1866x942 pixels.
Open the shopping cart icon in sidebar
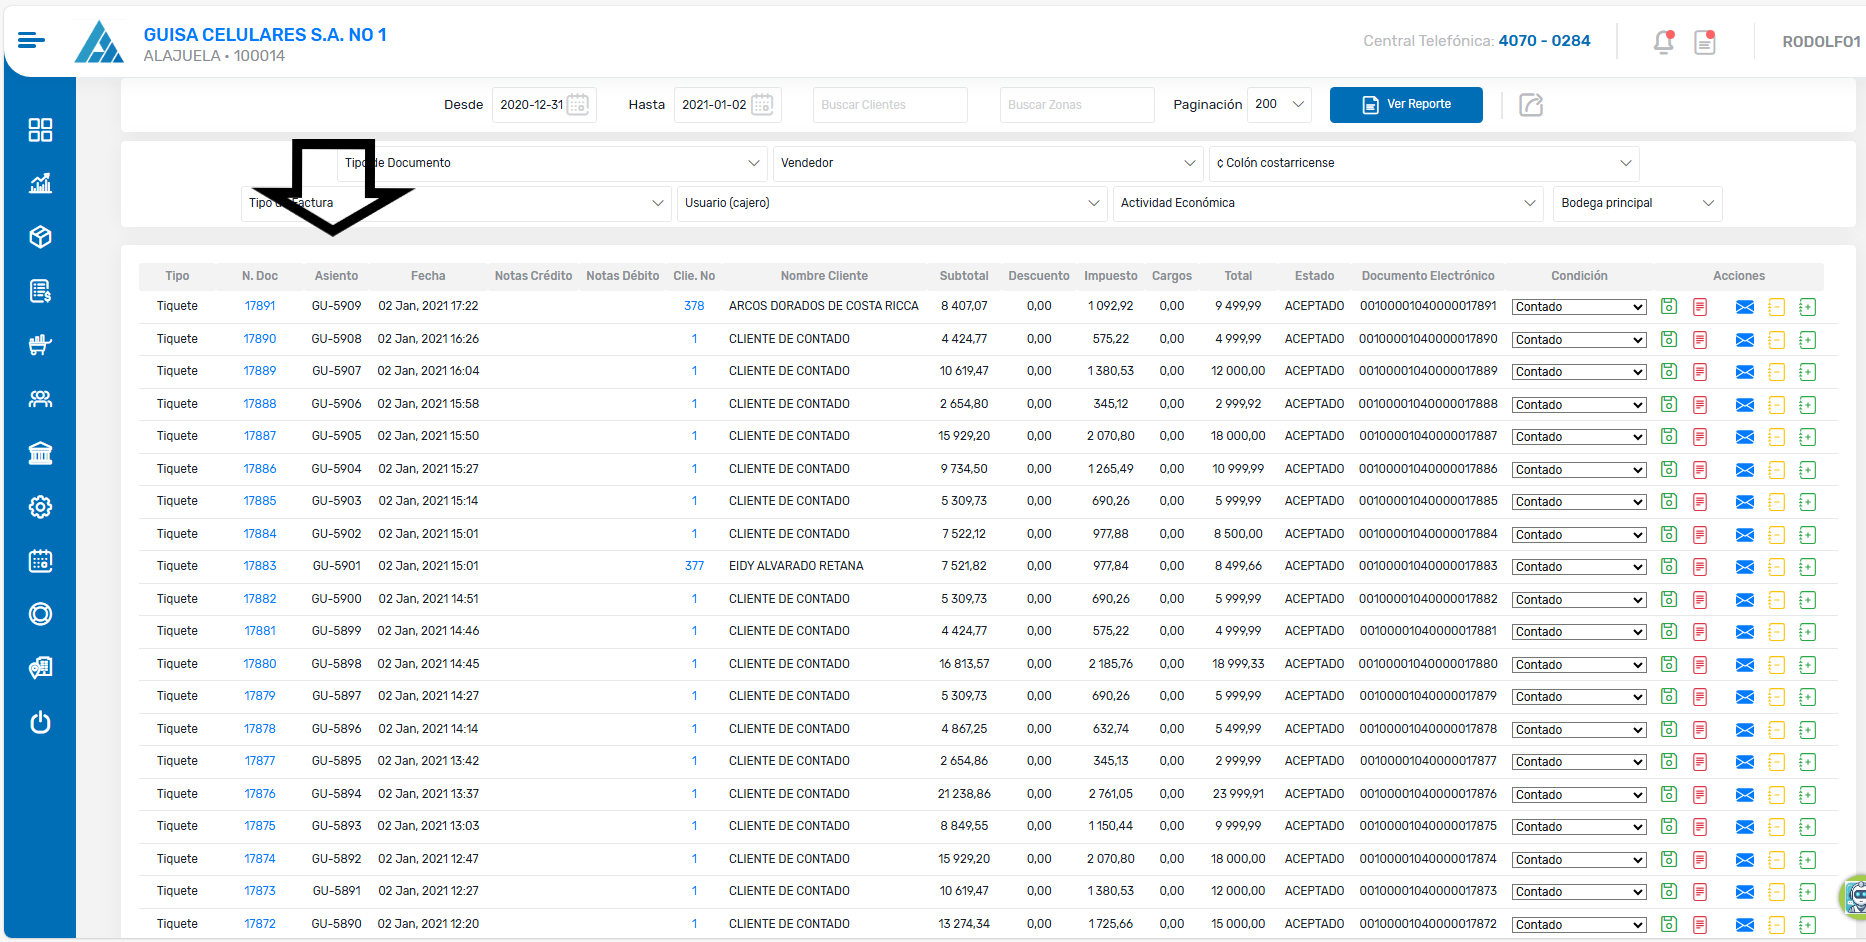pos(40,345)
